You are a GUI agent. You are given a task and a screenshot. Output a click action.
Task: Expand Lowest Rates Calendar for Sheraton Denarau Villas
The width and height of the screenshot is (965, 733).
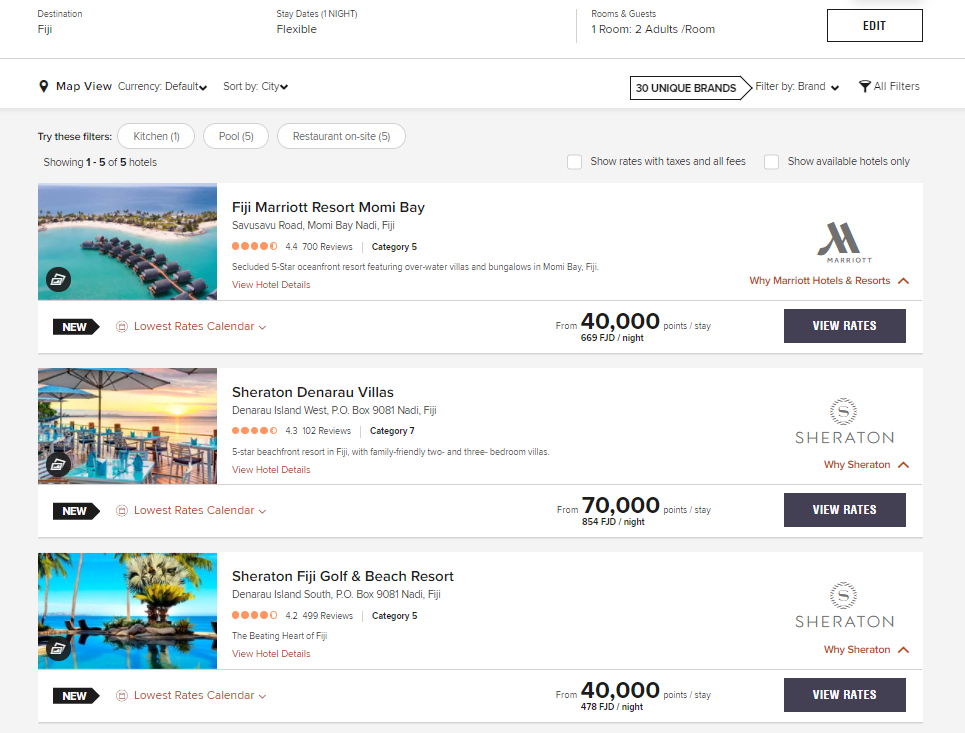[196, 510]
